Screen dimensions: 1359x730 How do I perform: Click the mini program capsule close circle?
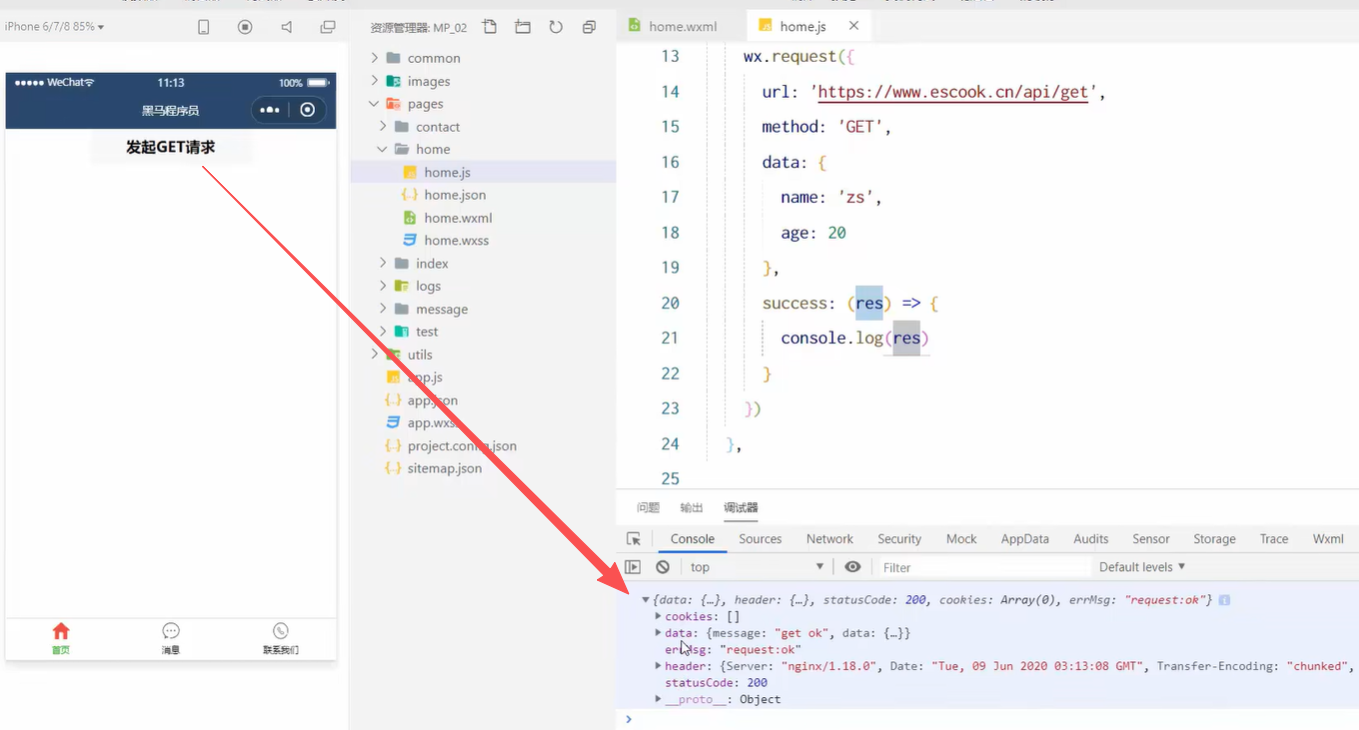(x=308, y=110)
